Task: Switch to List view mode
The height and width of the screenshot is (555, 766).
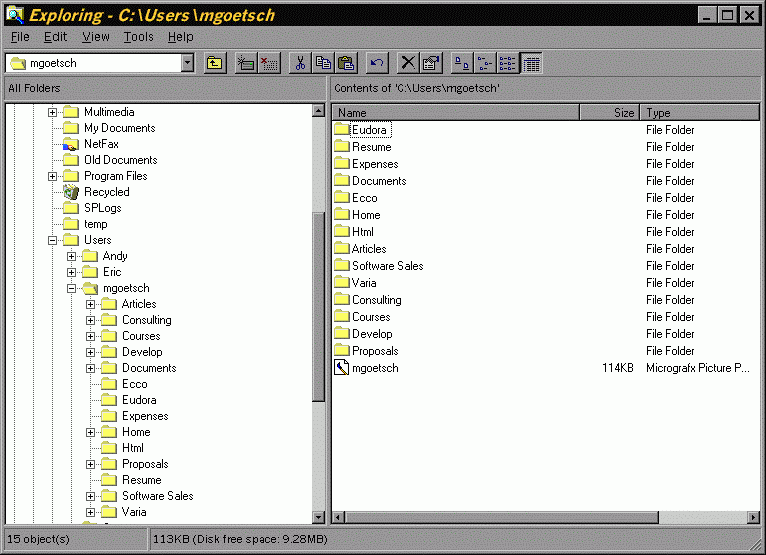Action: [508, 63]
